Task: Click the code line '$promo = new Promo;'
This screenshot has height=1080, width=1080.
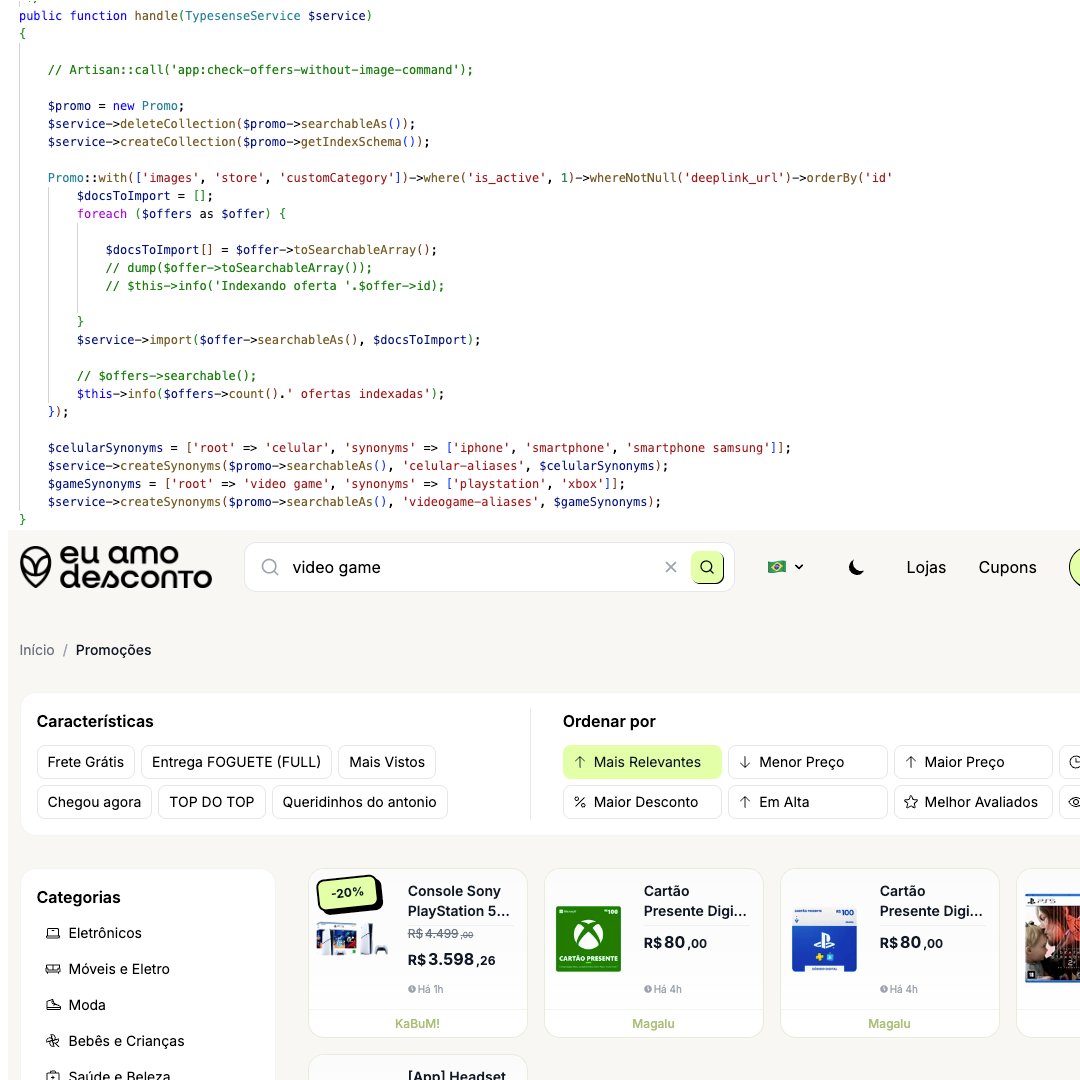Action: point(116,106)
